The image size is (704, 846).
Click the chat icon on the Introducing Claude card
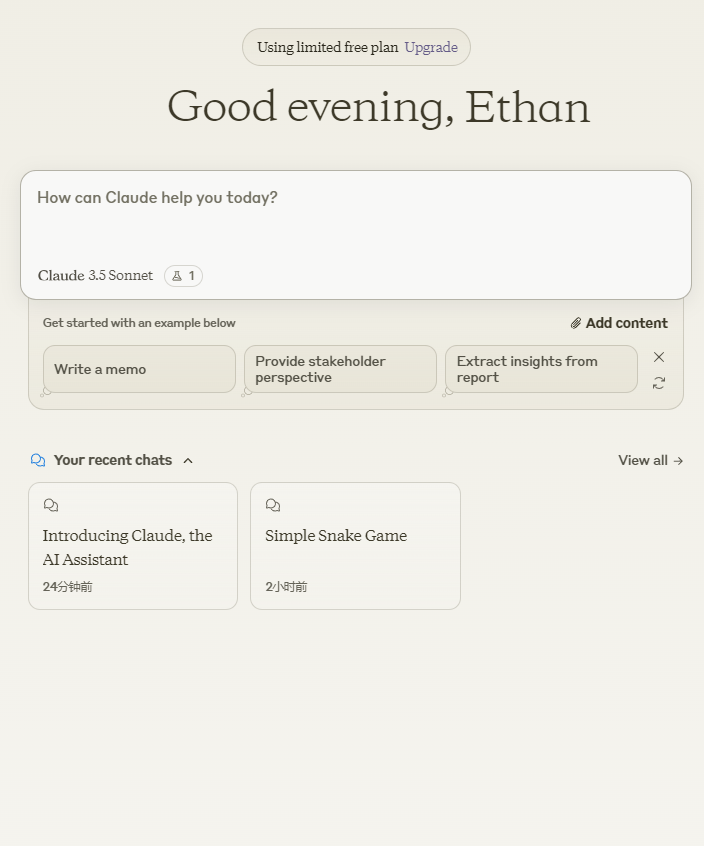pos(51,505)
